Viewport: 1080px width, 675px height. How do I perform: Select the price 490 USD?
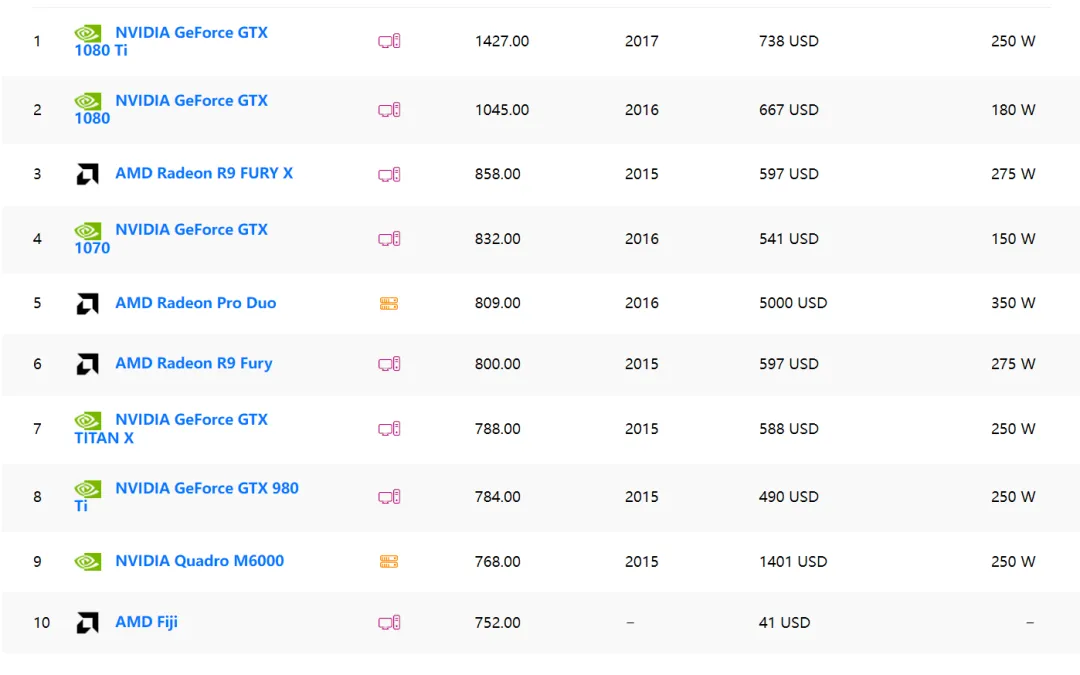click(x=789, y=497)
